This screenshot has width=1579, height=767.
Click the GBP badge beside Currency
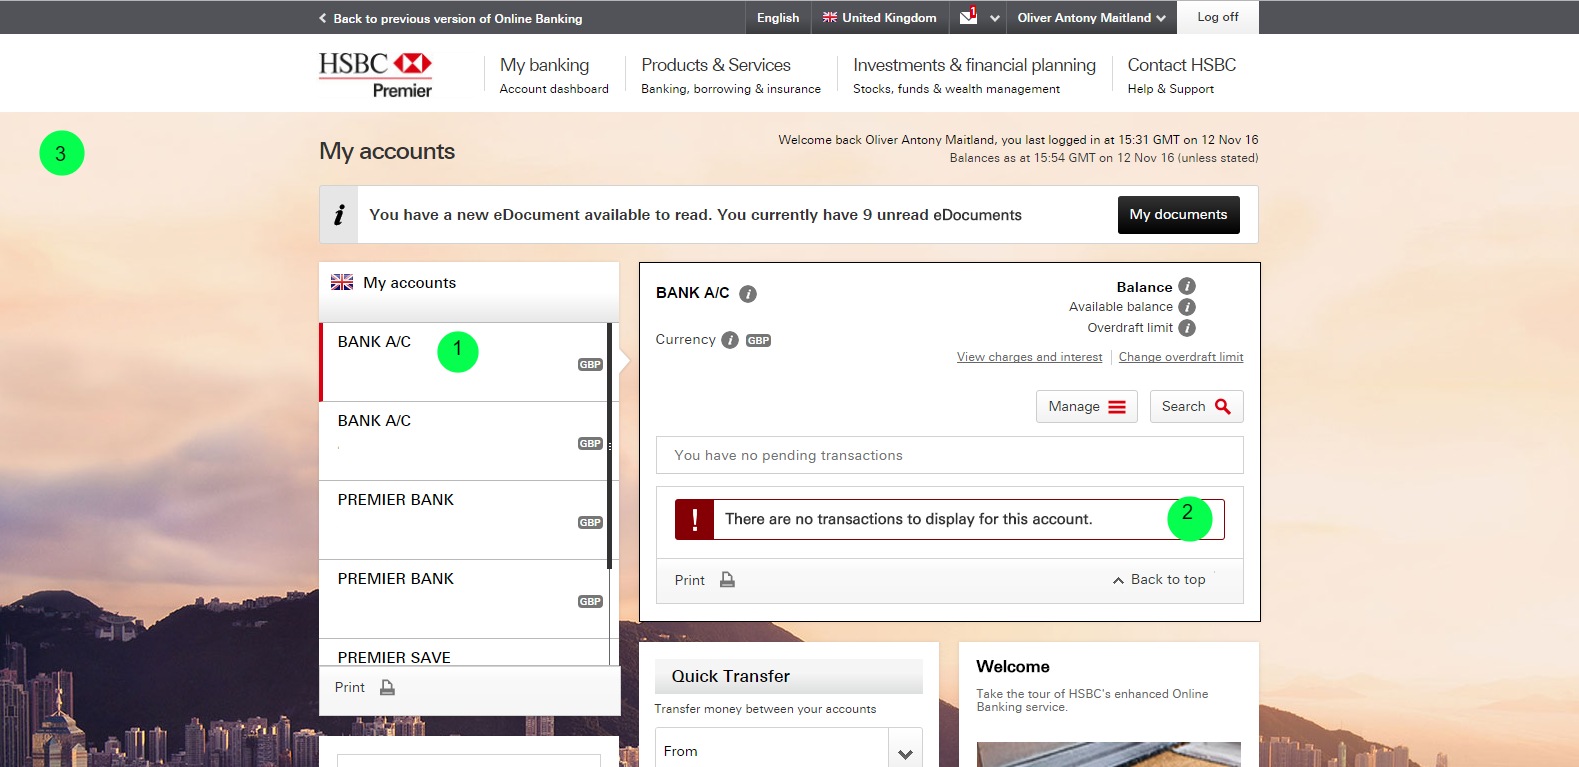[759, 340]
